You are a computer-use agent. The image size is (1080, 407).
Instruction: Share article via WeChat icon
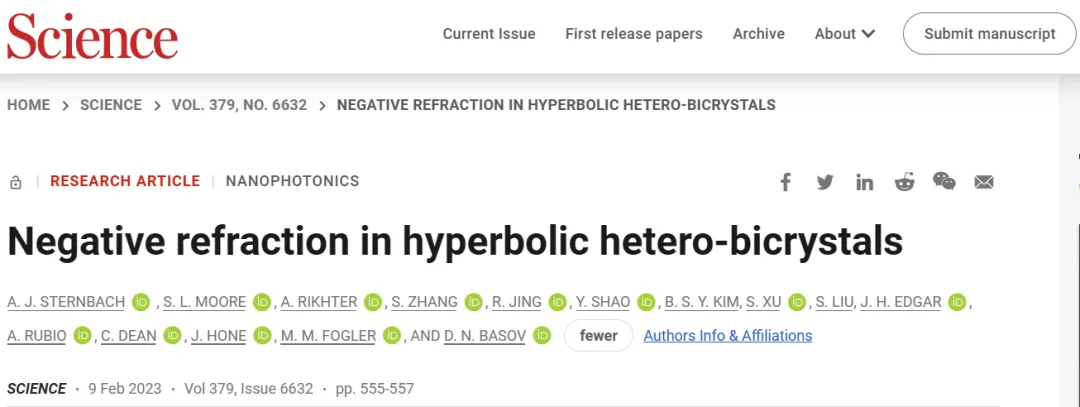coord(944,181)
